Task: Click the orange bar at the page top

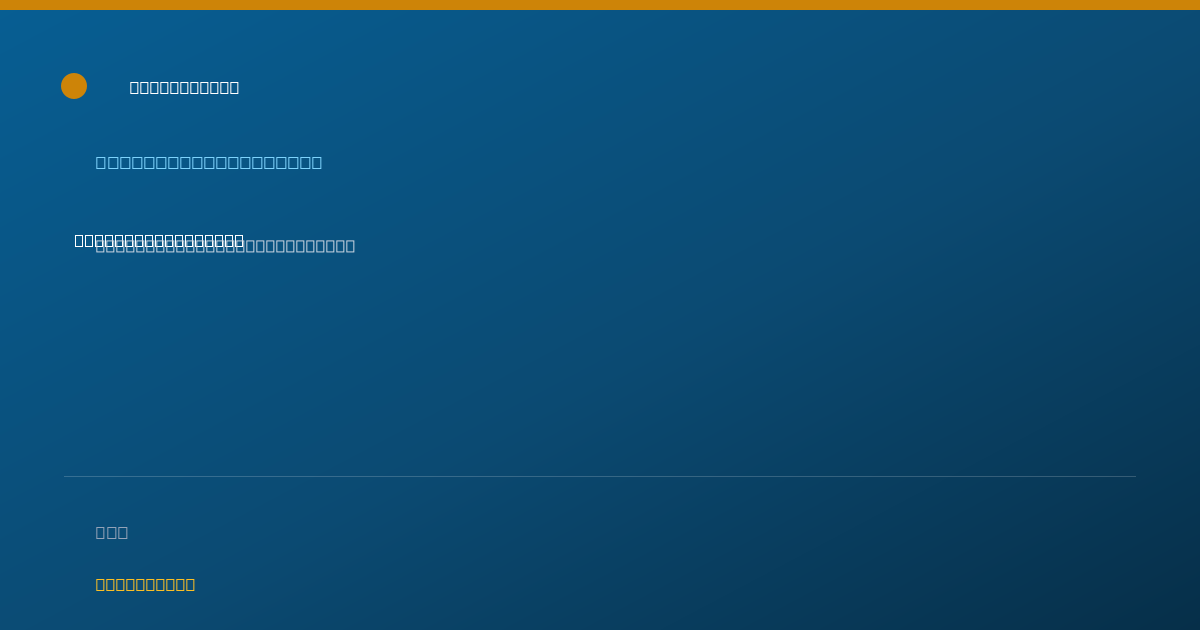Action: coord(600,5)
